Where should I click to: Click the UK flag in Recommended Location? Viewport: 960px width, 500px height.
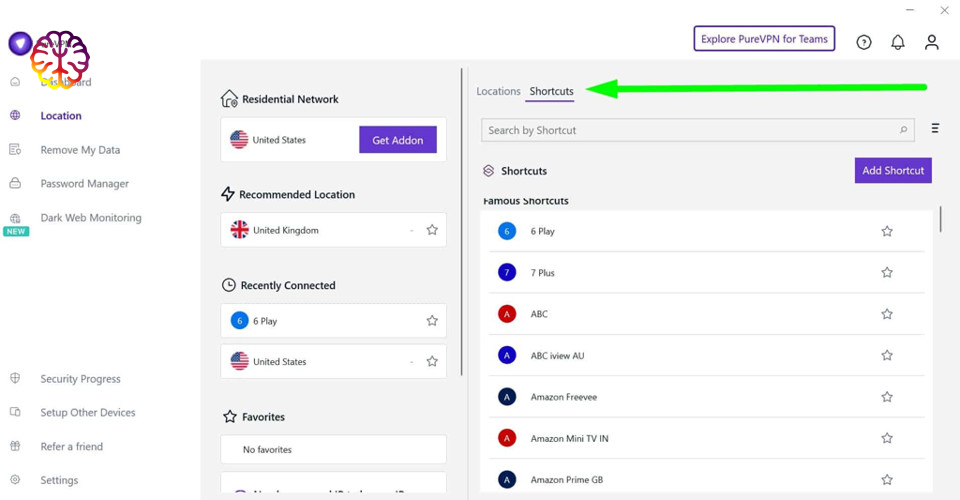pyautogui.click(x=239, y=229)
